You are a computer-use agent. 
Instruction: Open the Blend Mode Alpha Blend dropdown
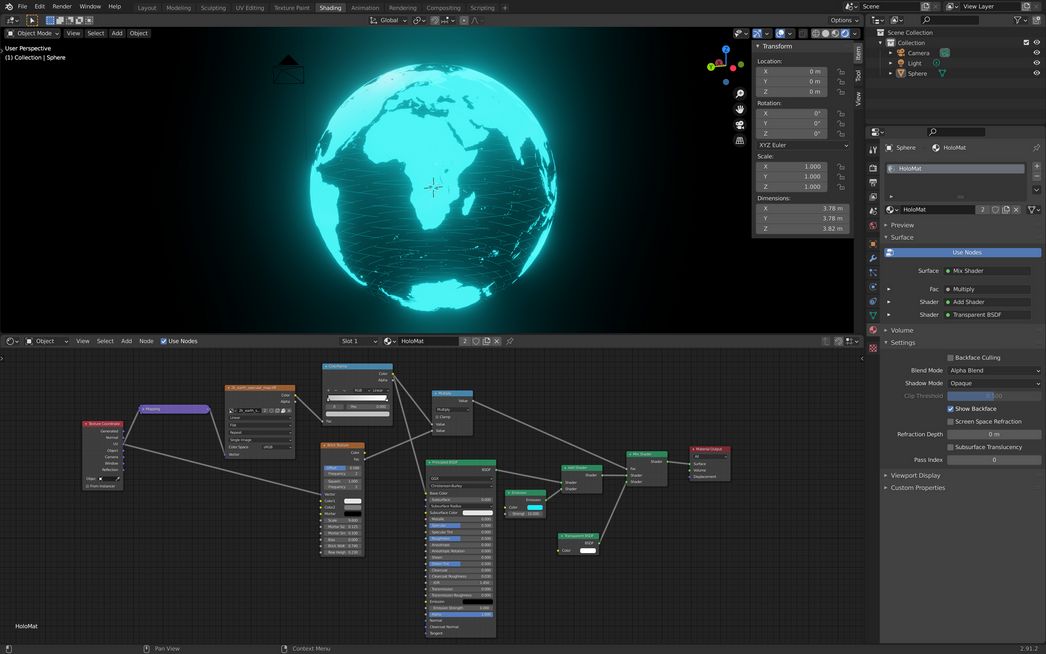pos(994,370)
